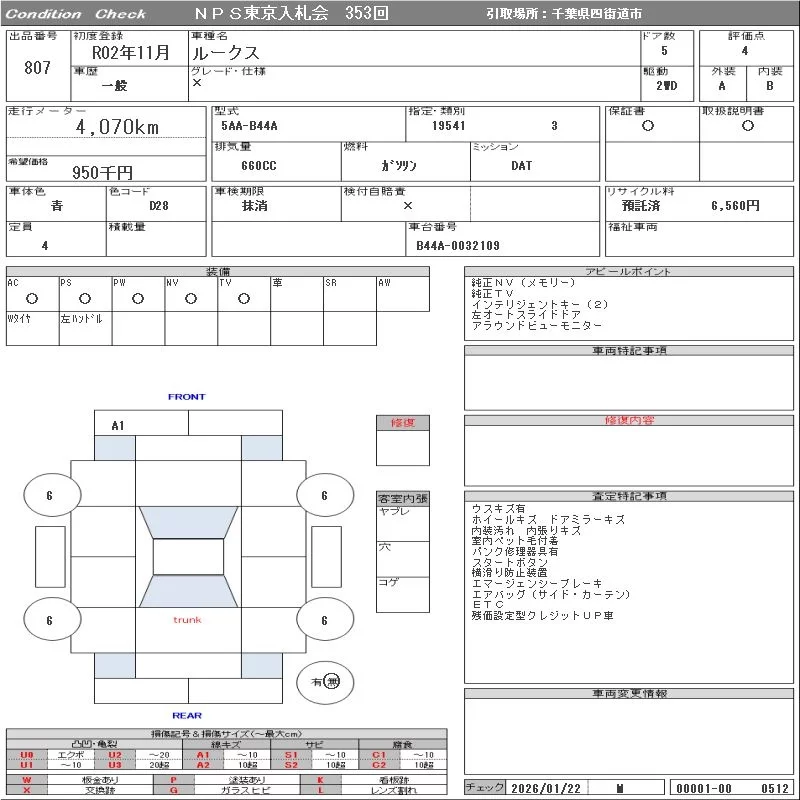
Task: Select the rear-right wheel circle
Action: coord(324,621)
